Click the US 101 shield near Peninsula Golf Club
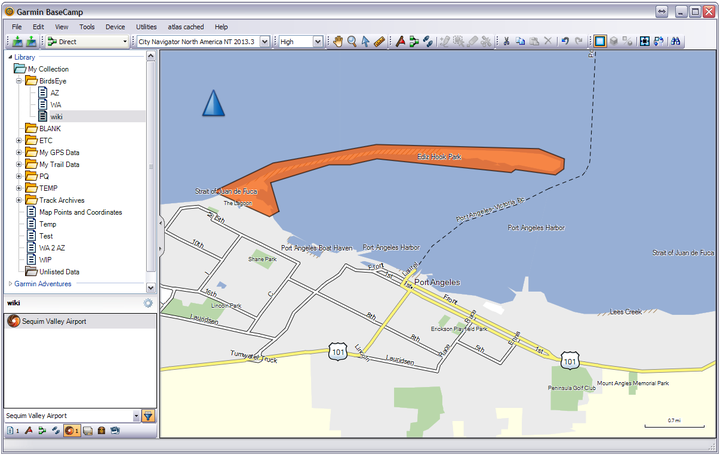The image size is (720, 455). [570, 361]
